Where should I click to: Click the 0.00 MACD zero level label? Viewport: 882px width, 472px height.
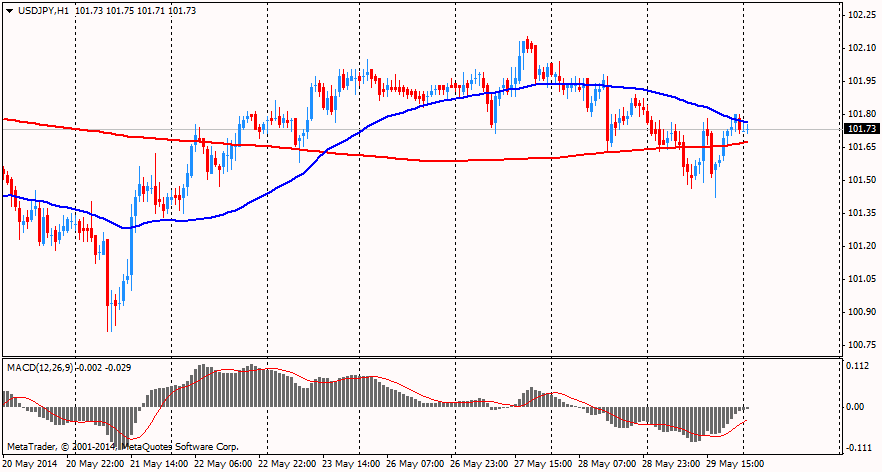tap(858, 407)
